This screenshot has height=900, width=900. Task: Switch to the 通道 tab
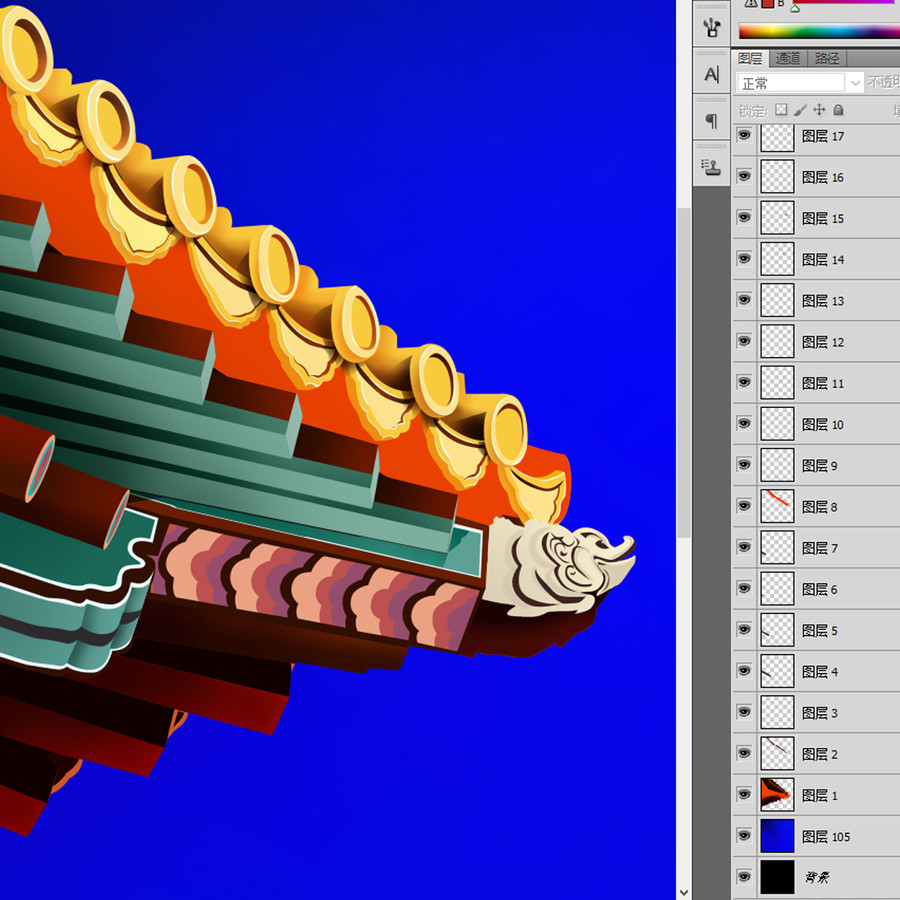[788, 58]
